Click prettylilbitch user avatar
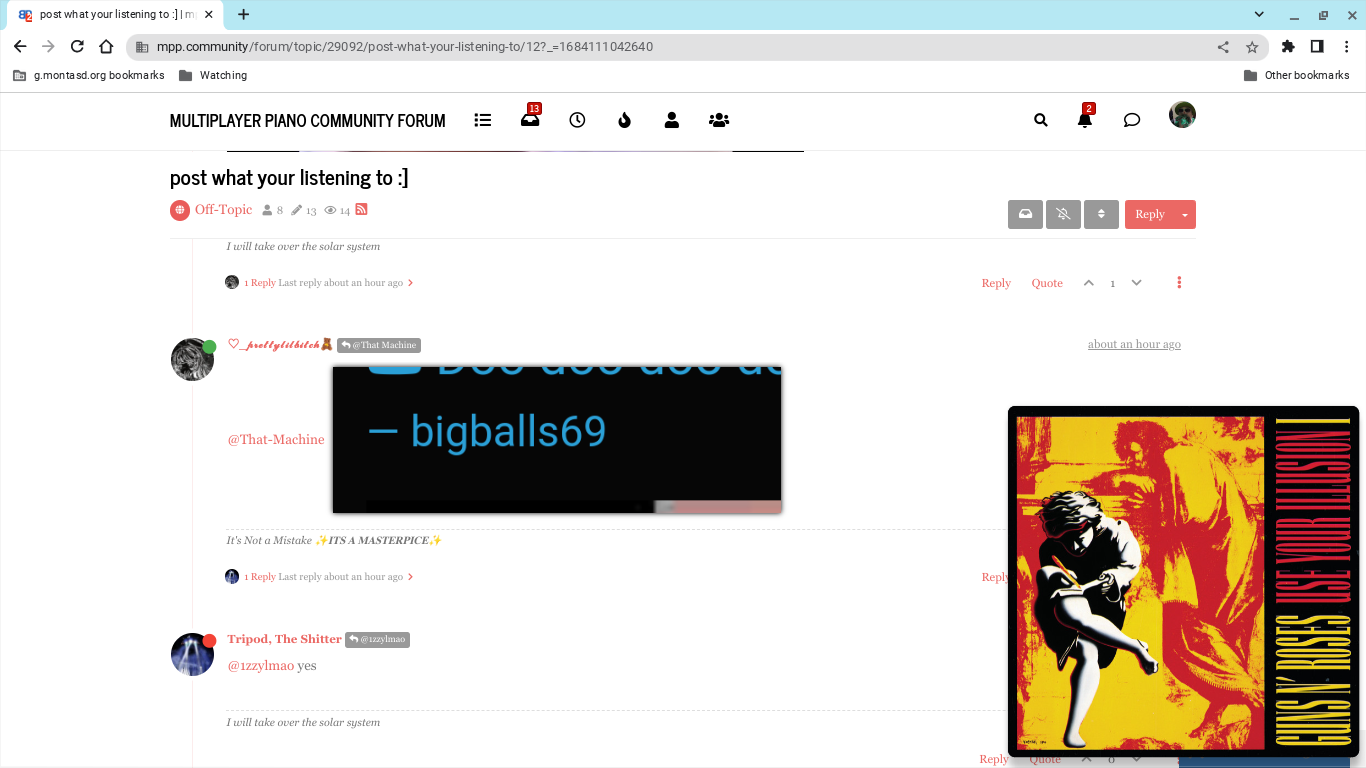This screenshot has height=768, width=1366. [x=192, y=360]
